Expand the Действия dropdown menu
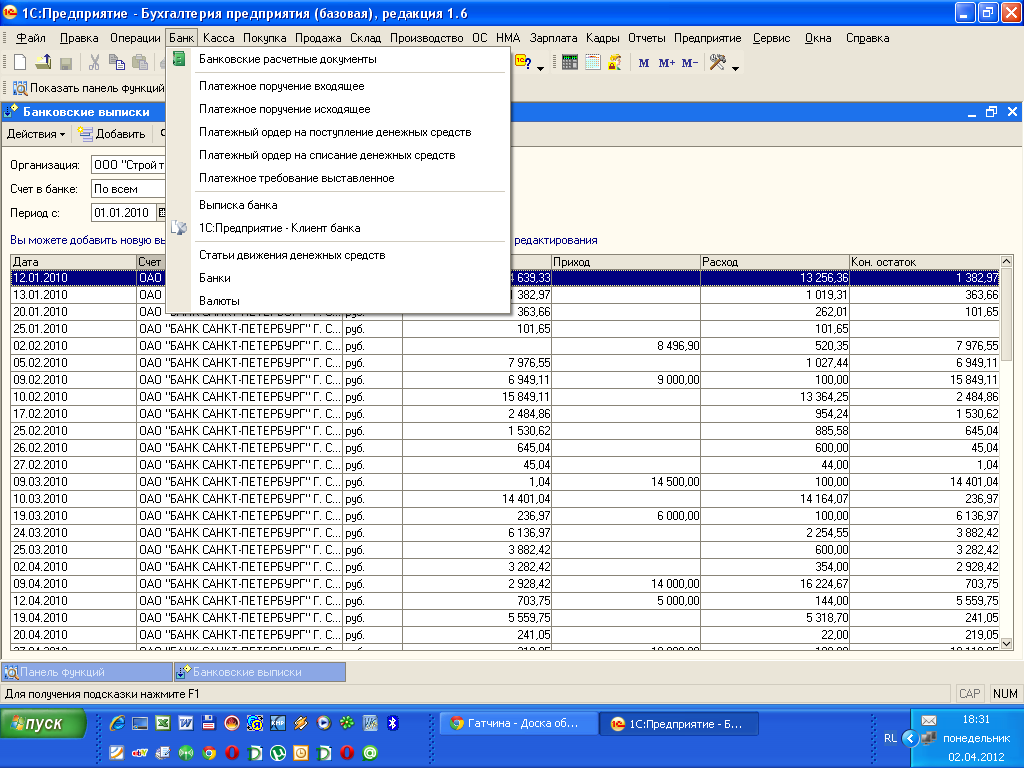The image size is (1024, 768). 36,134
